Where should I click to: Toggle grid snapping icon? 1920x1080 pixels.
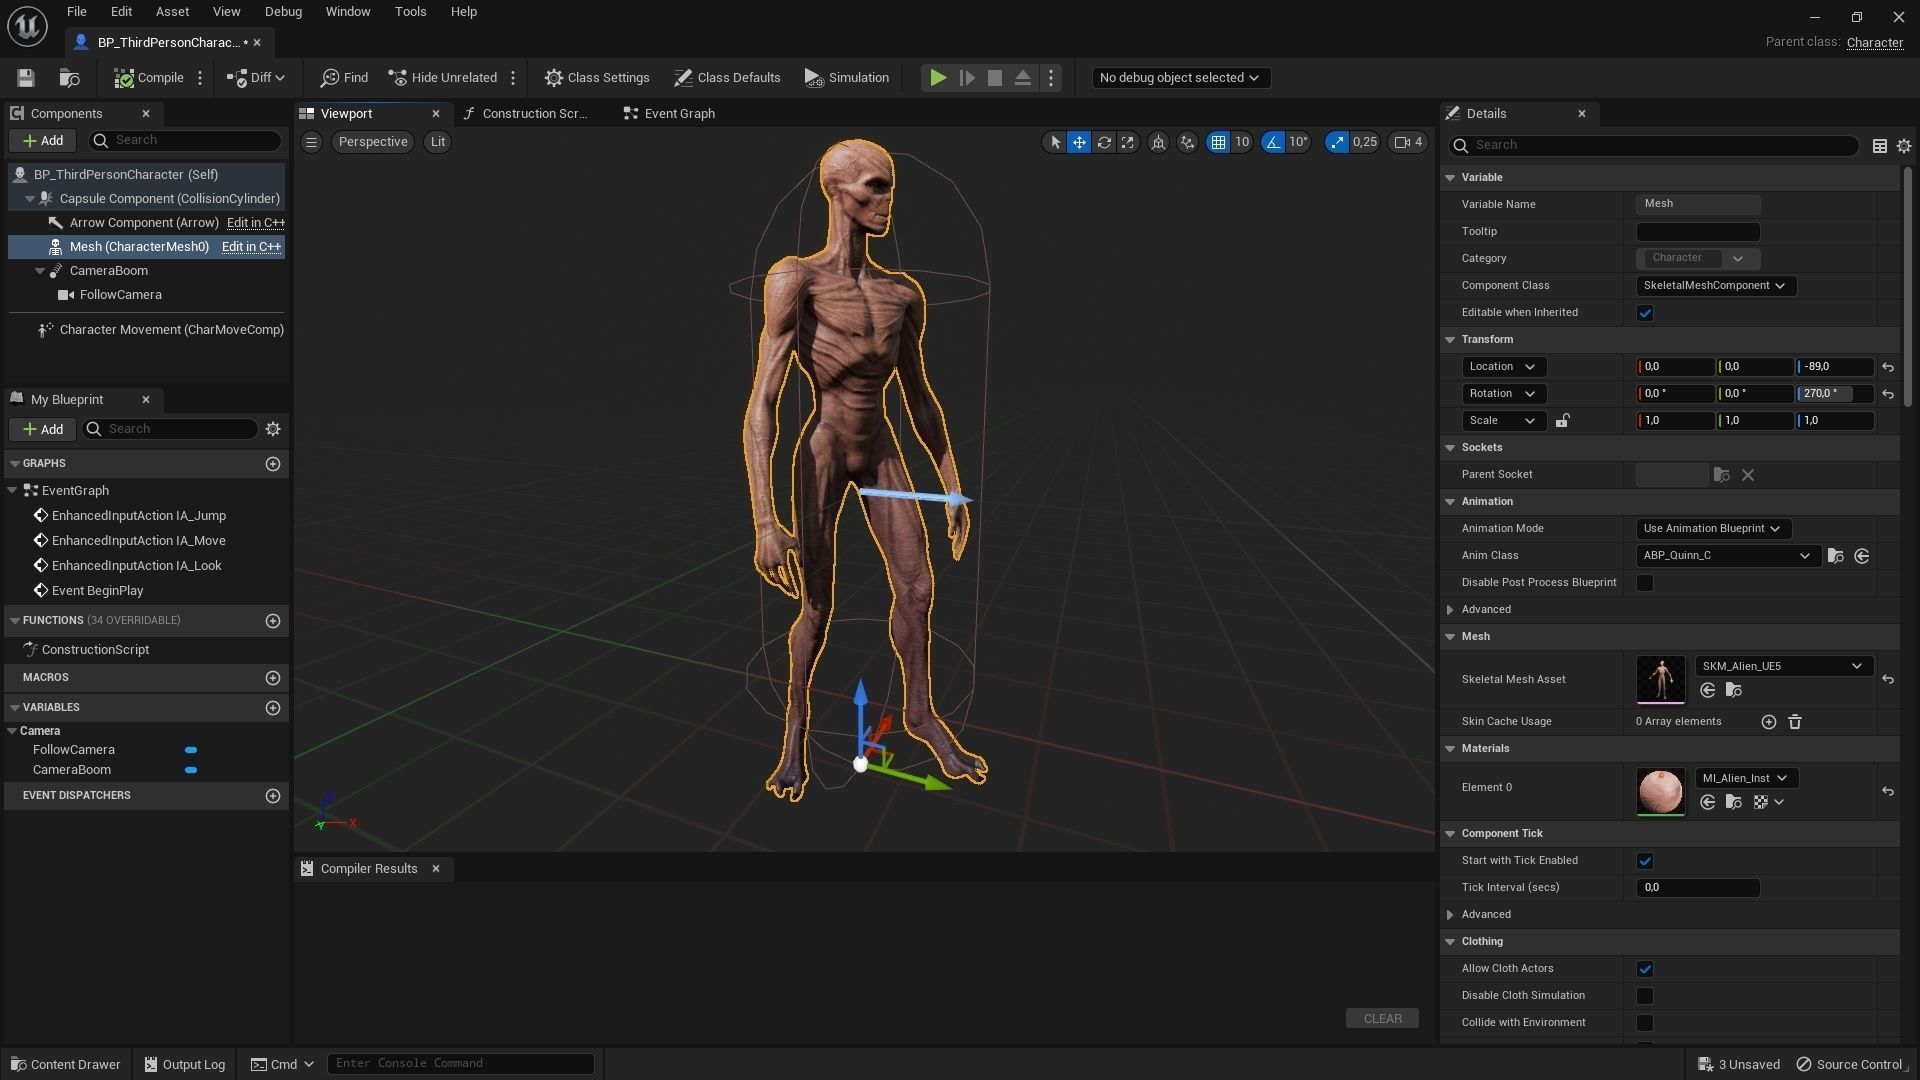tap(1217, 142)
